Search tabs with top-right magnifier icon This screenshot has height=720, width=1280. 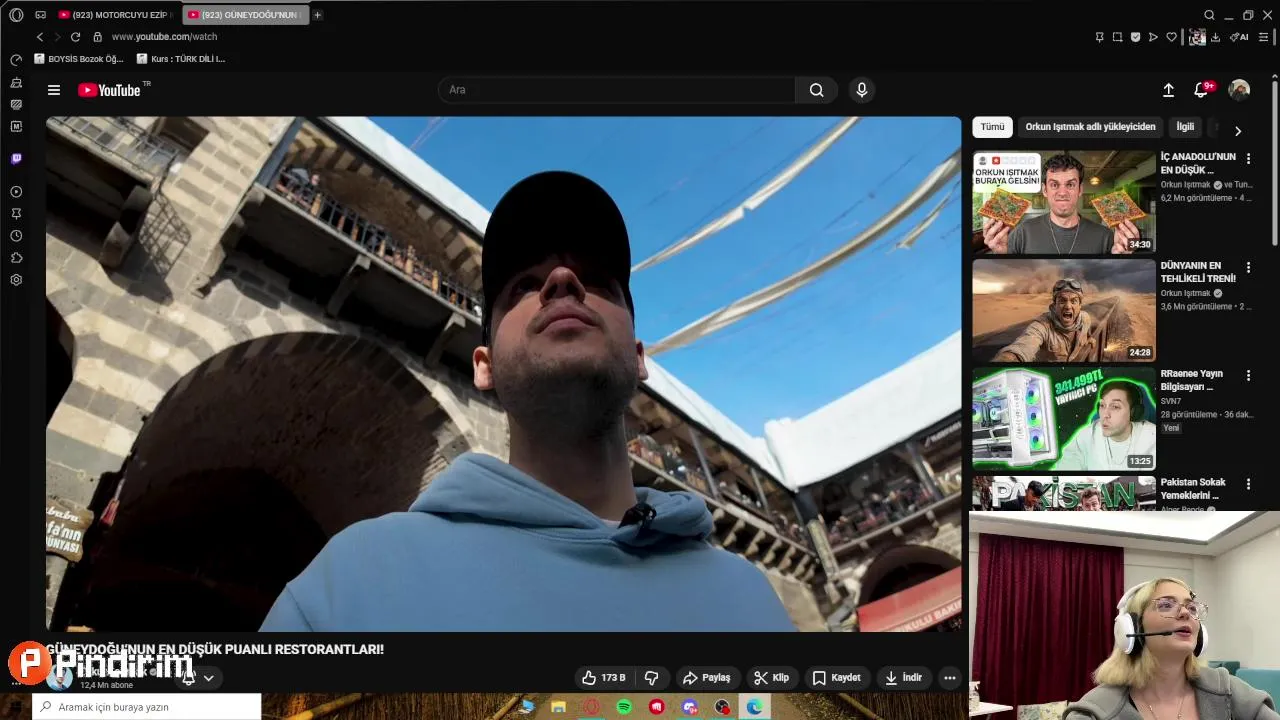click(1209, 15)
